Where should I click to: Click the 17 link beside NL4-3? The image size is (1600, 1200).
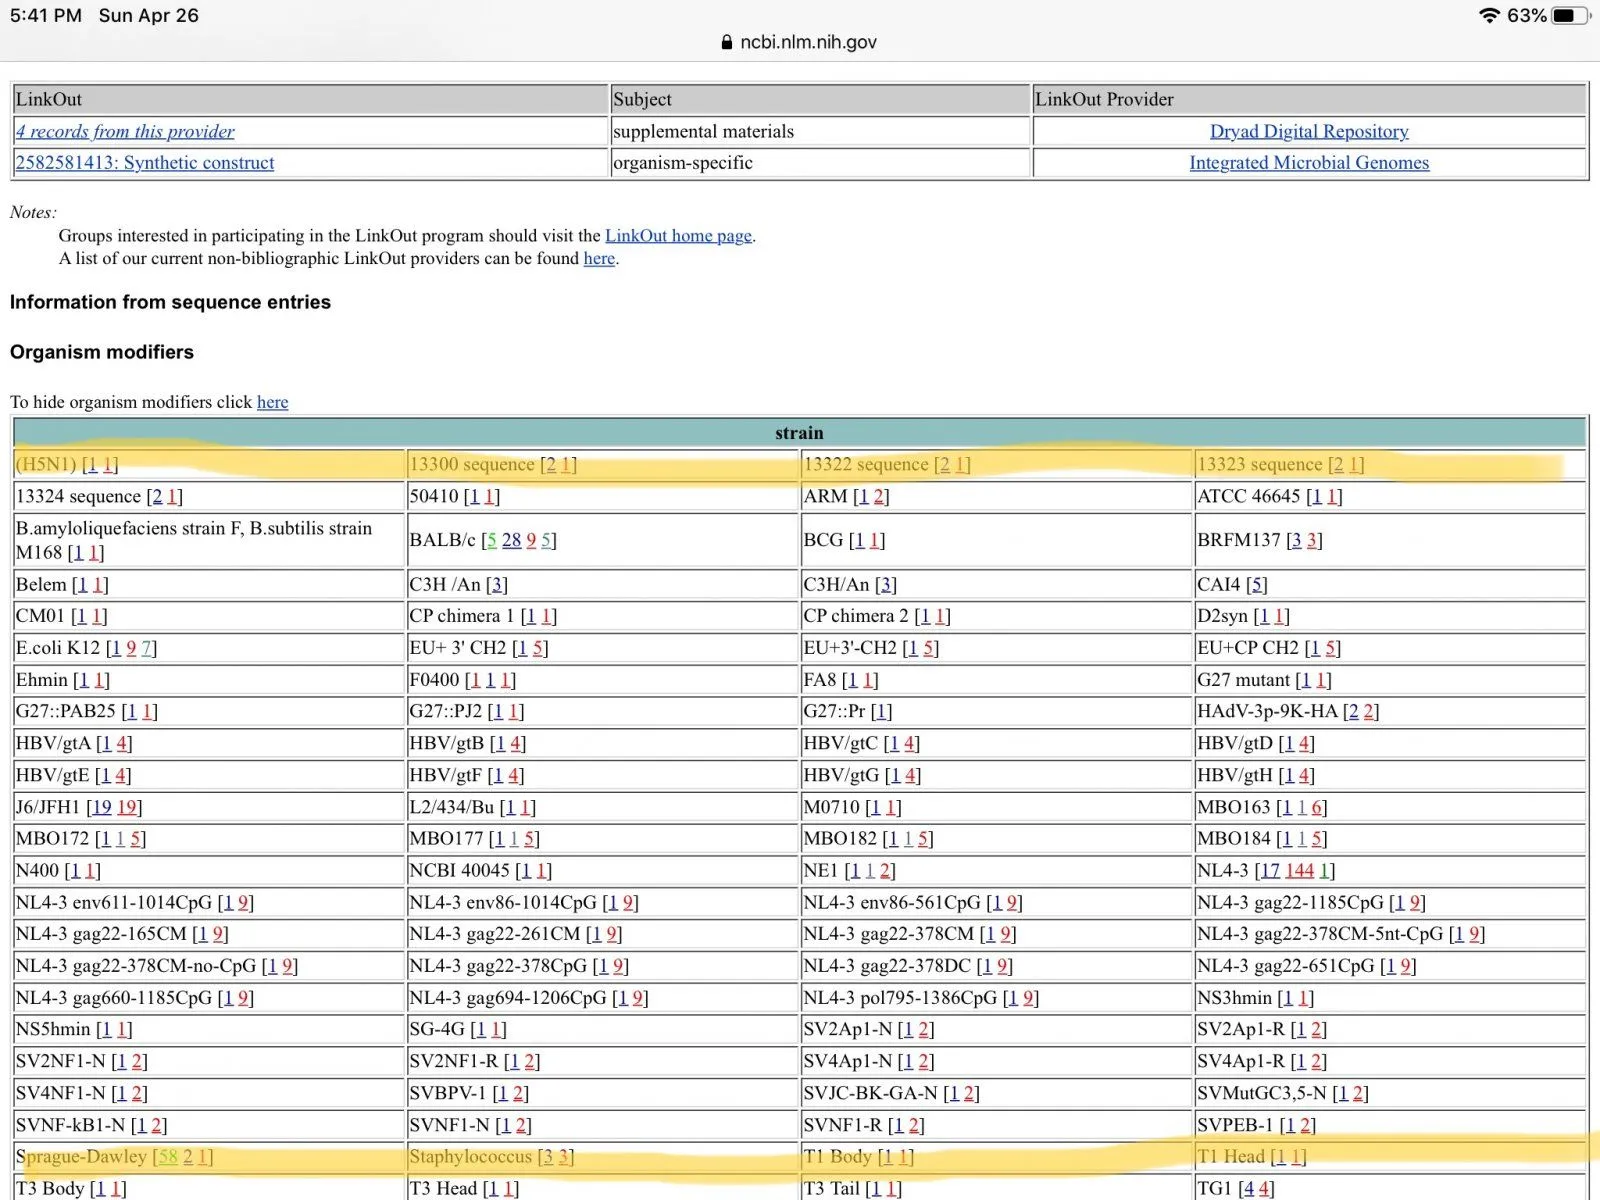pos(1270,871)
